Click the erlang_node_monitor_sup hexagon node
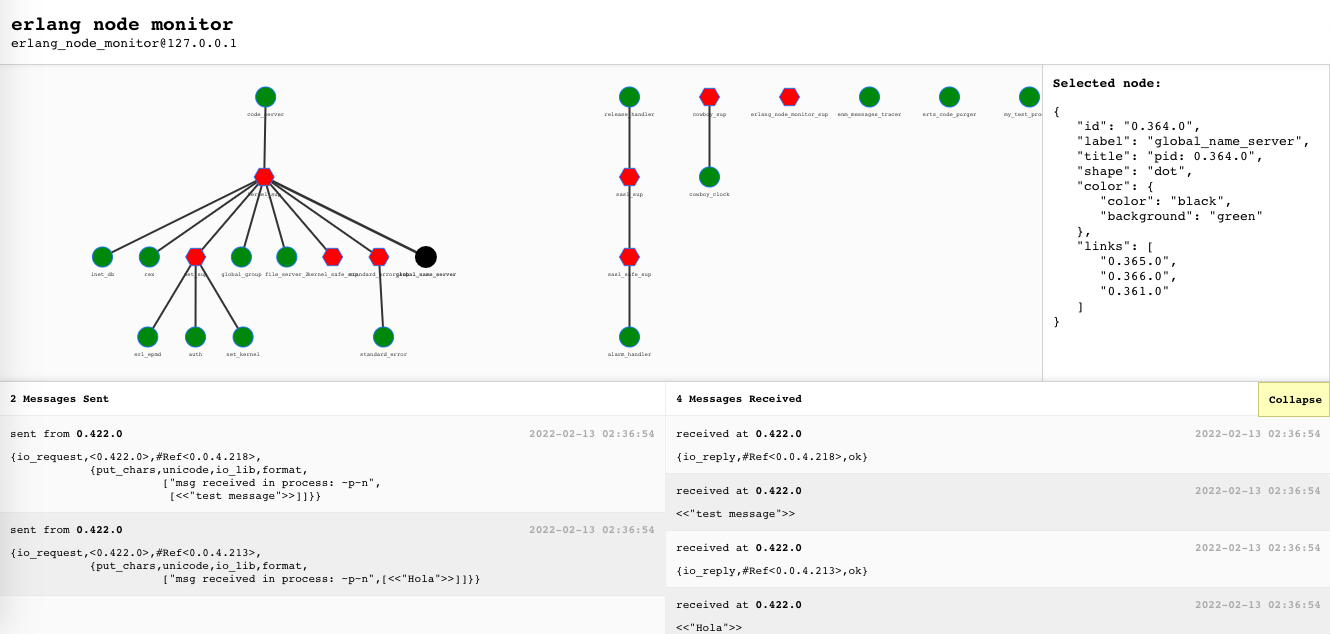The width and height of the screenshot is (1330, 634). (789, 97)
